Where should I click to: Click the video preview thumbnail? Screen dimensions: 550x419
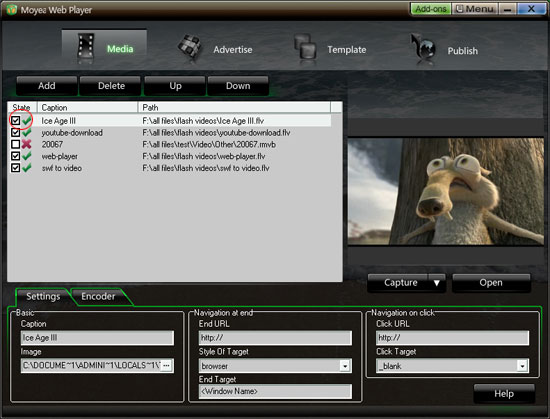tap(445, 191)
